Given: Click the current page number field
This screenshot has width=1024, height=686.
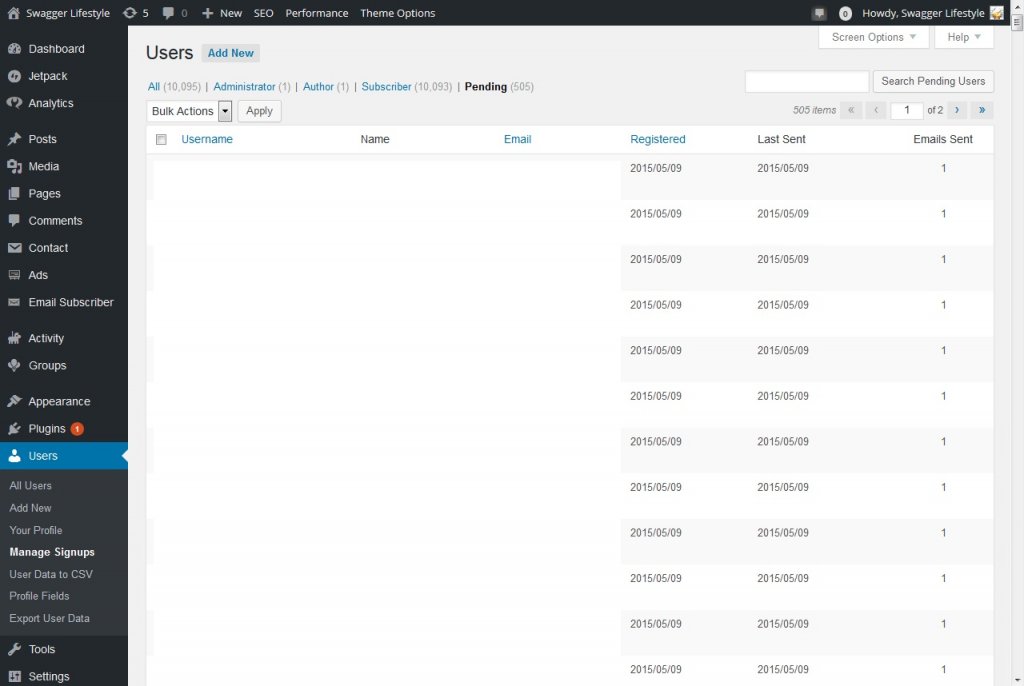Looking at the screenshot, I should click(x=906, y=110).
